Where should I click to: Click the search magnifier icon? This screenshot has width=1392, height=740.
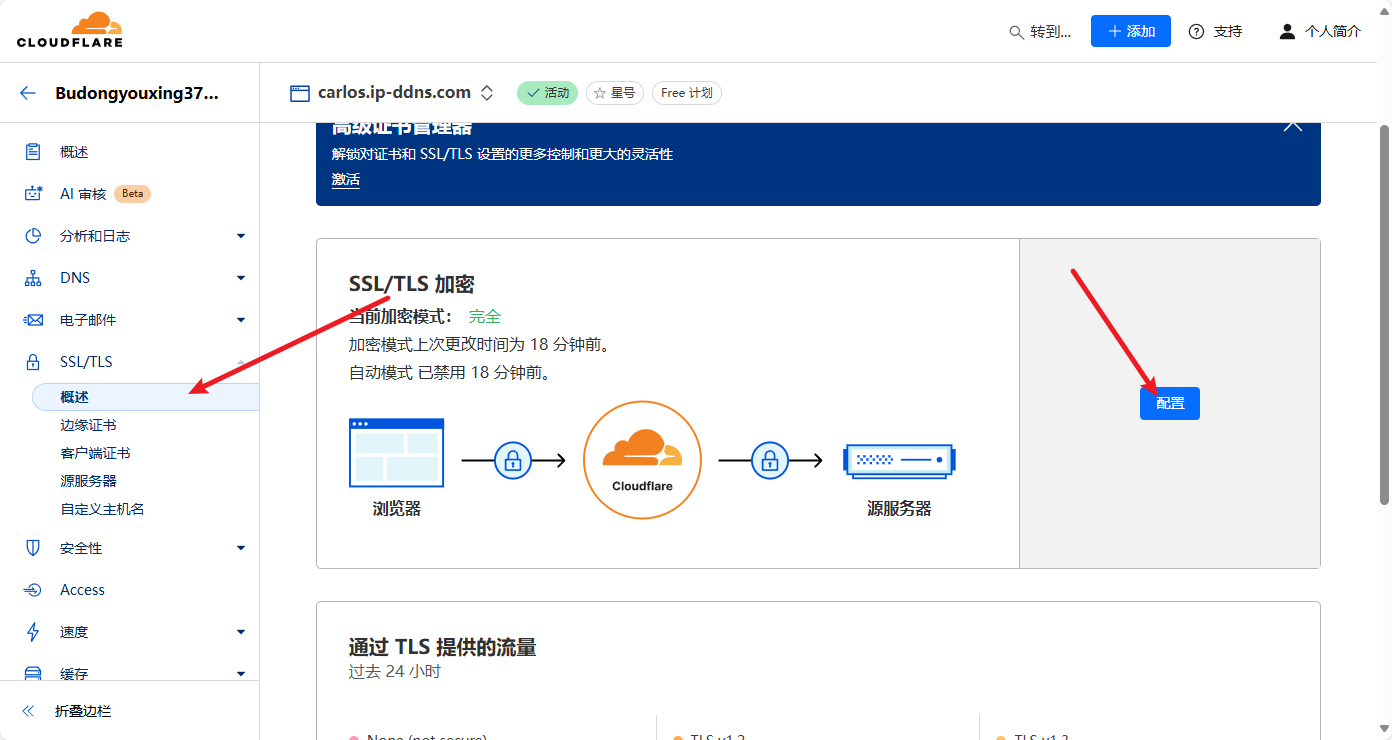point(1016,32)
